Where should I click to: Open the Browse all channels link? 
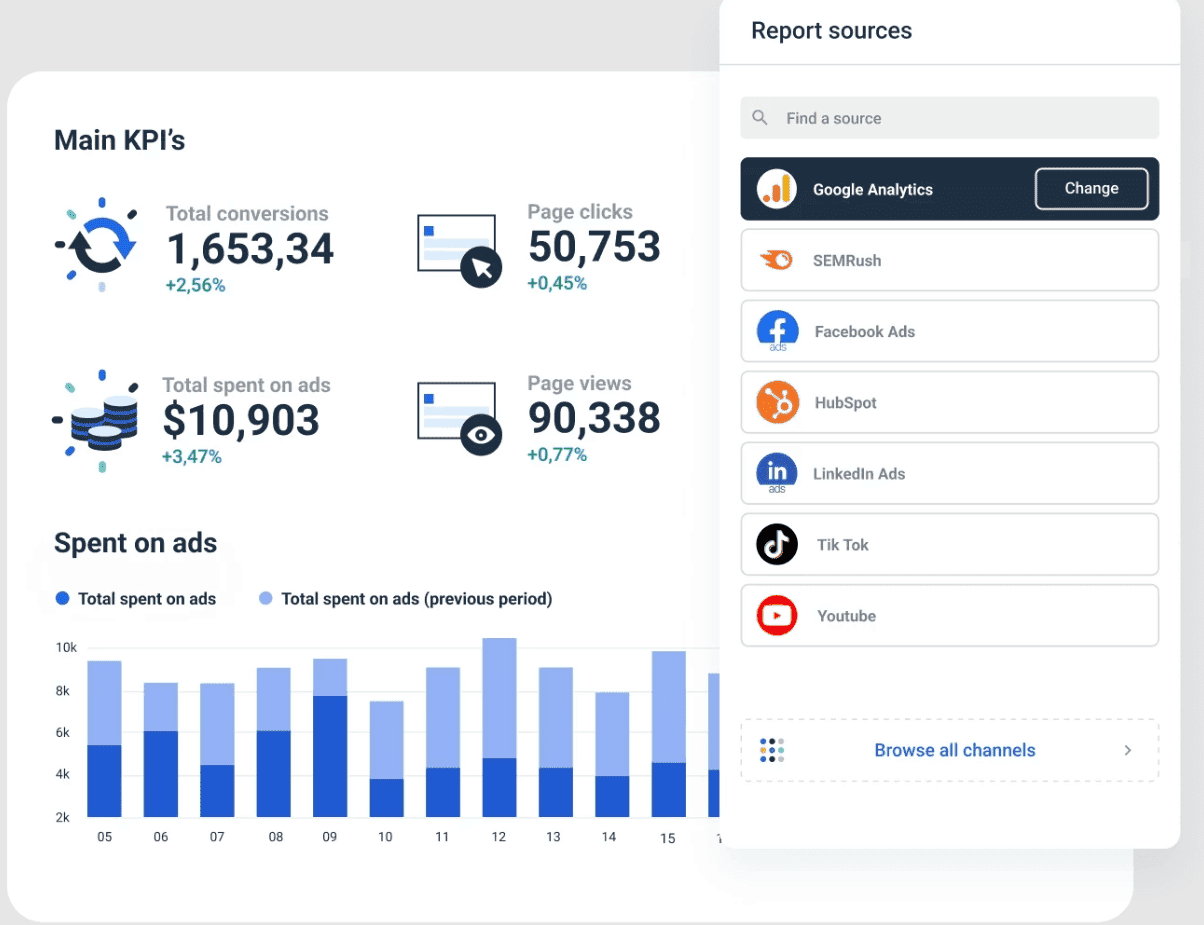[x=954, y=750]
